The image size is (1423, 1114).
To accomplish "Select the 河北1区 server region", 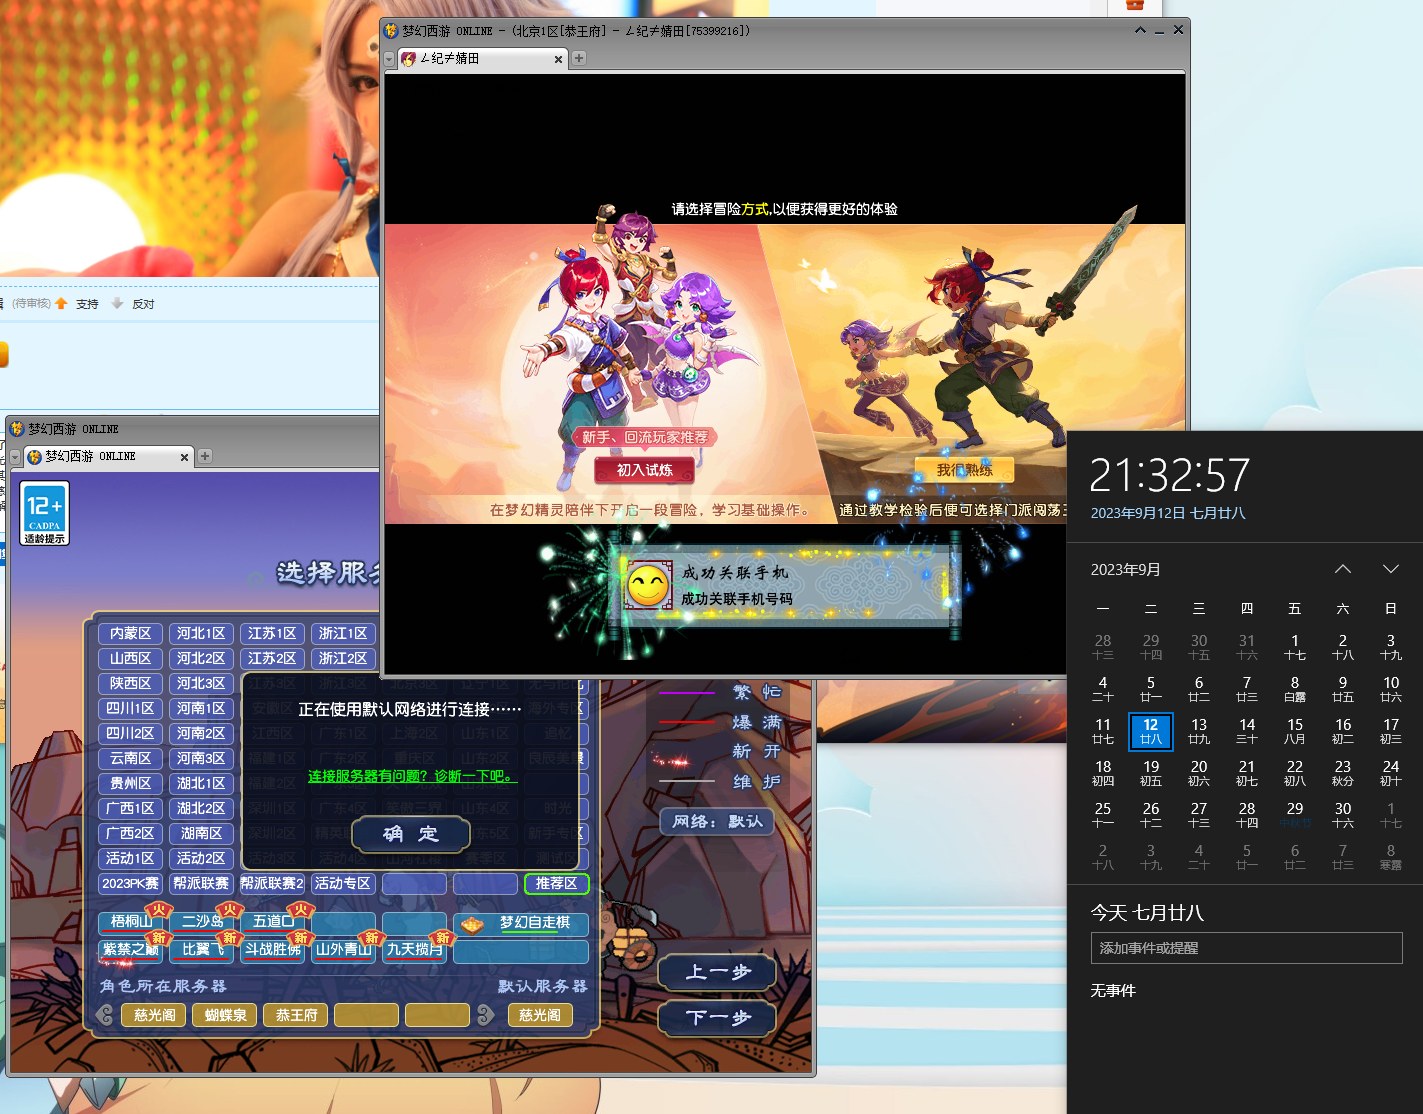I will click(x=201, y=634).
